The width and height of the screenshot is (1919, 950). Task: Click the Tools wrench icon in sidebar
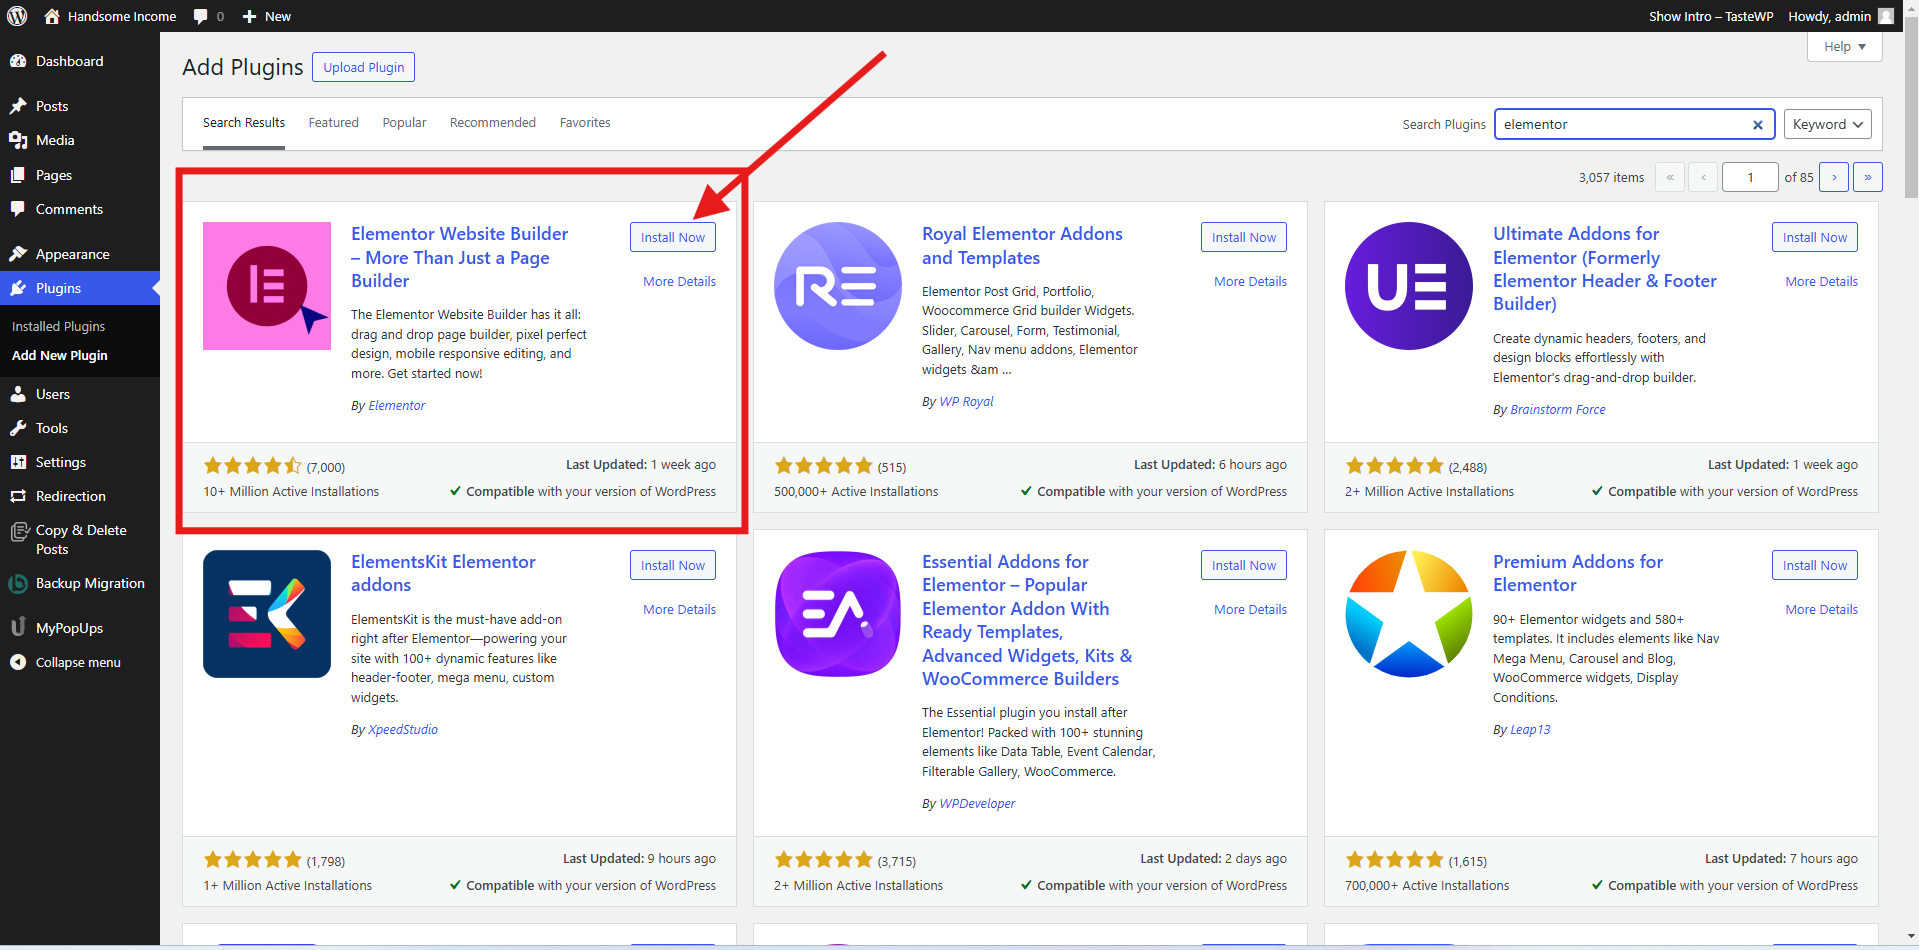18,428
